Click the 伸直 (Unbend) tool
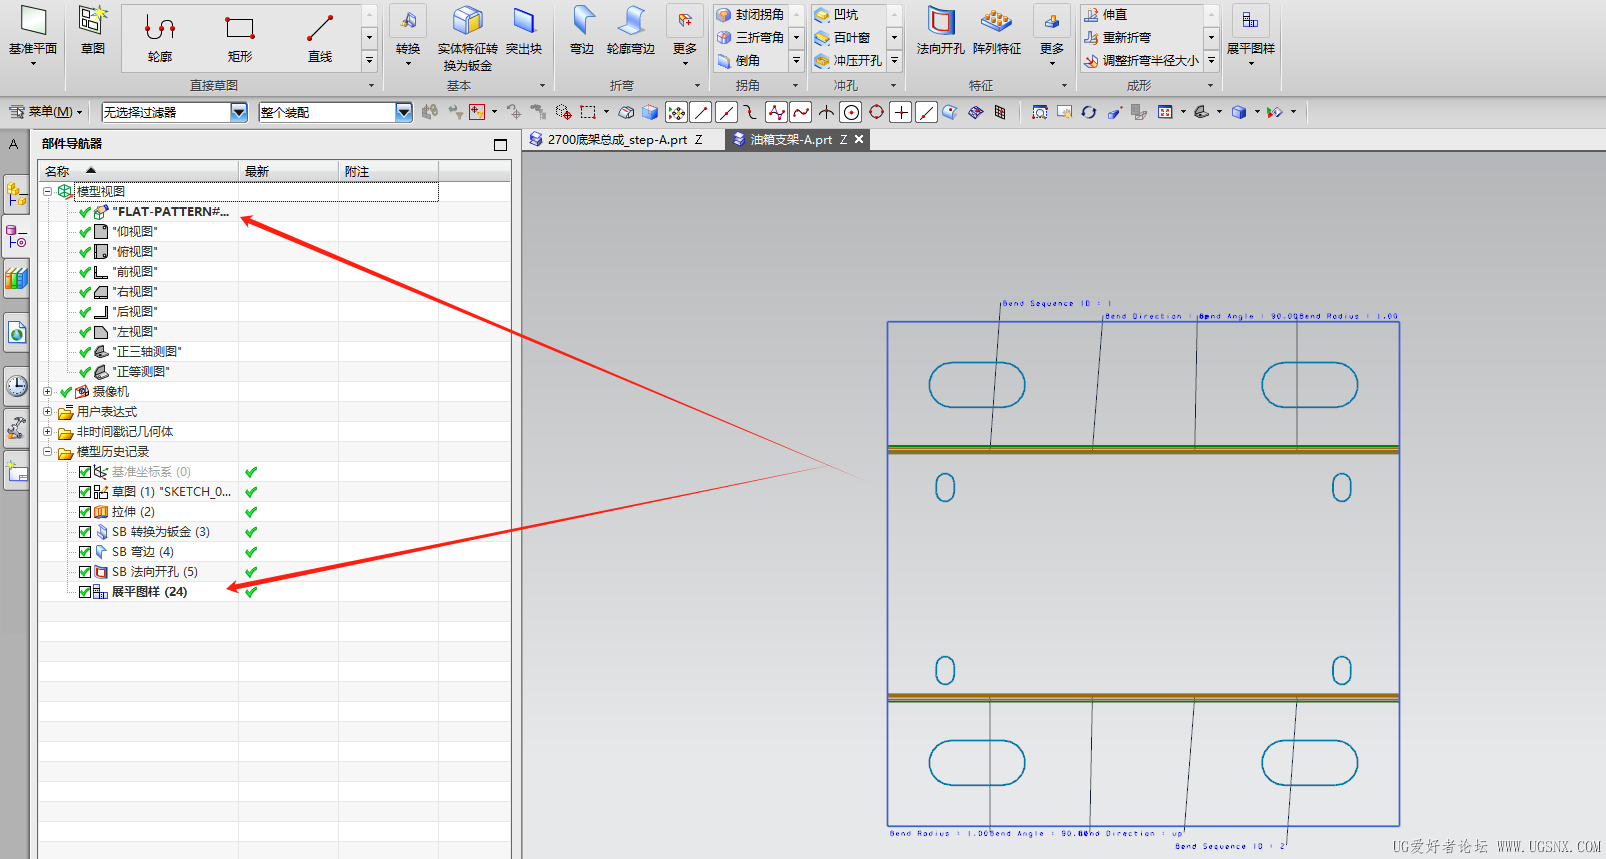 1106,15
